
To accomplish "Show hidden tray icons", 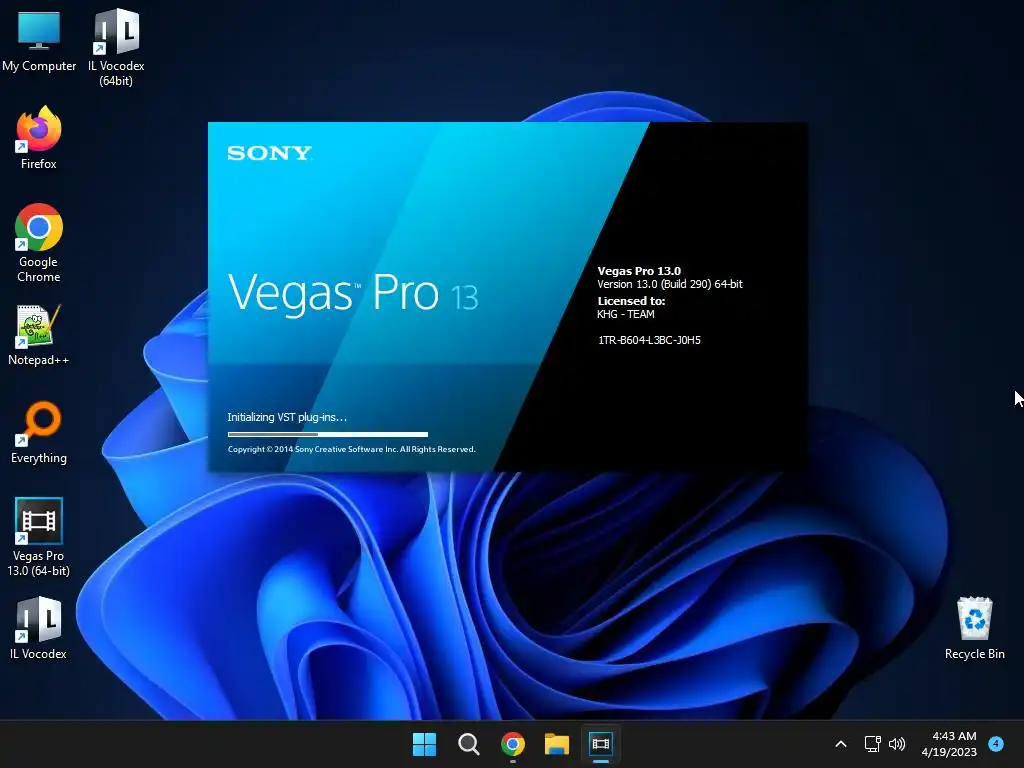I will pos(841,744).
